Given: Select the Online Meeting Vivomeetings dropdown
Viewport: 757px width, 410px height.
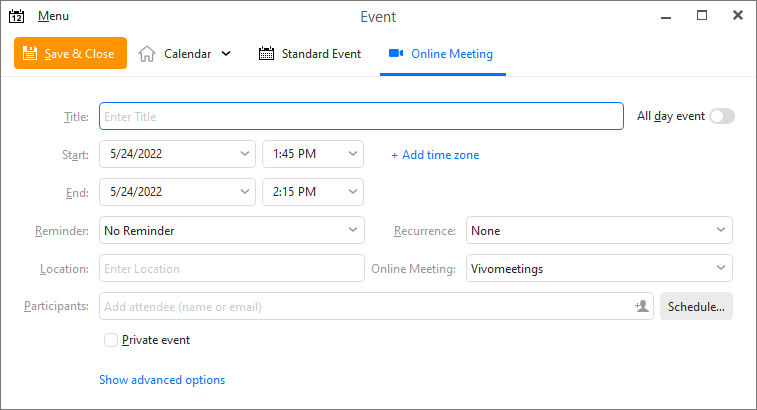Looking at the screenshot, I should pos(599,269).
